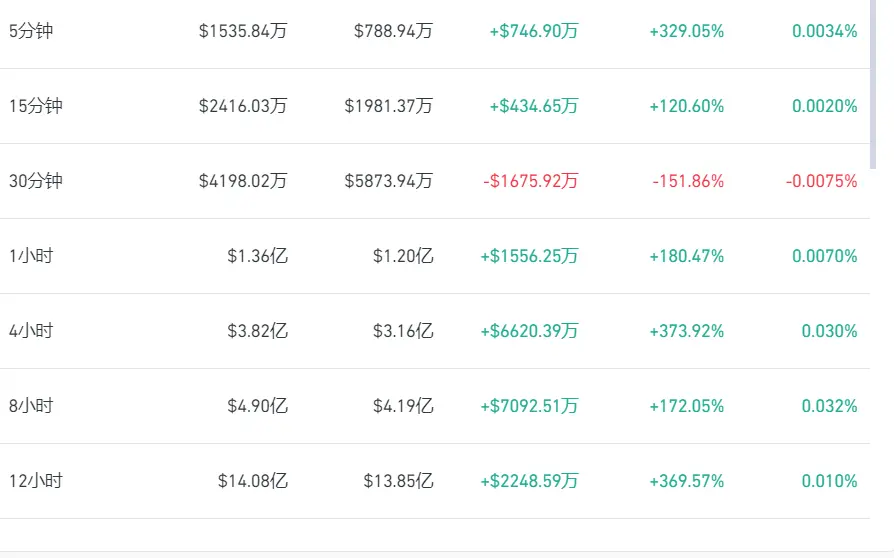Click the +329.05% percentage

pos(687,31)
